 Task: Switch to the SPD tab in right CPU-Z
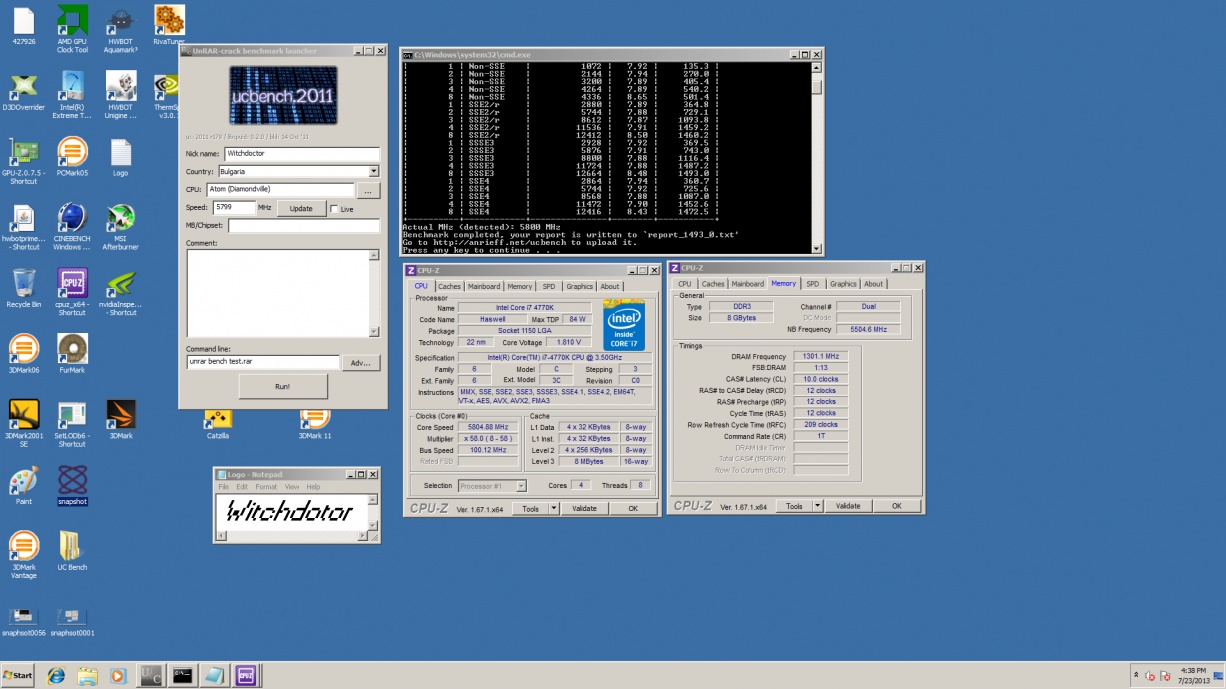pyautogui.click(x=812, y=284)
